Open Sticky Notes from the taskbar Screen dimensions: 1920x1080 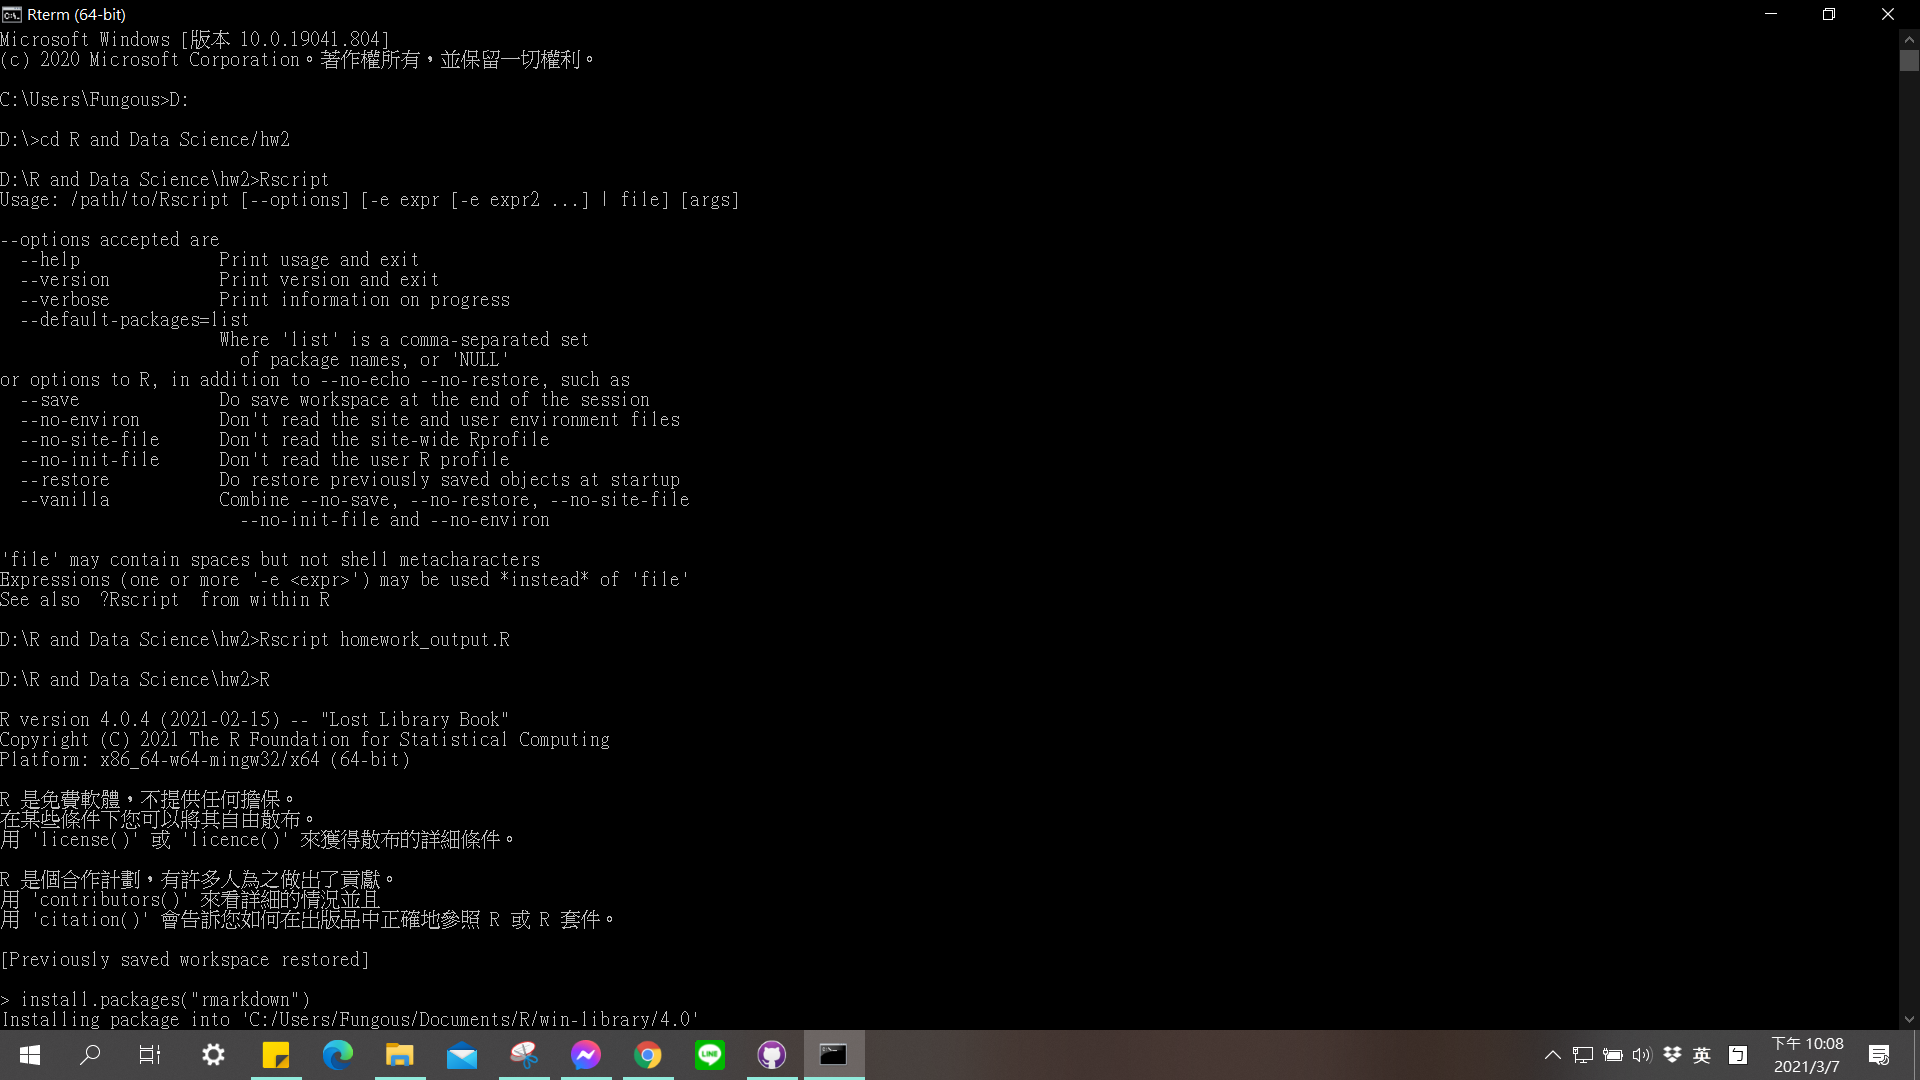pyautogui.click(x=277, y=1055)
